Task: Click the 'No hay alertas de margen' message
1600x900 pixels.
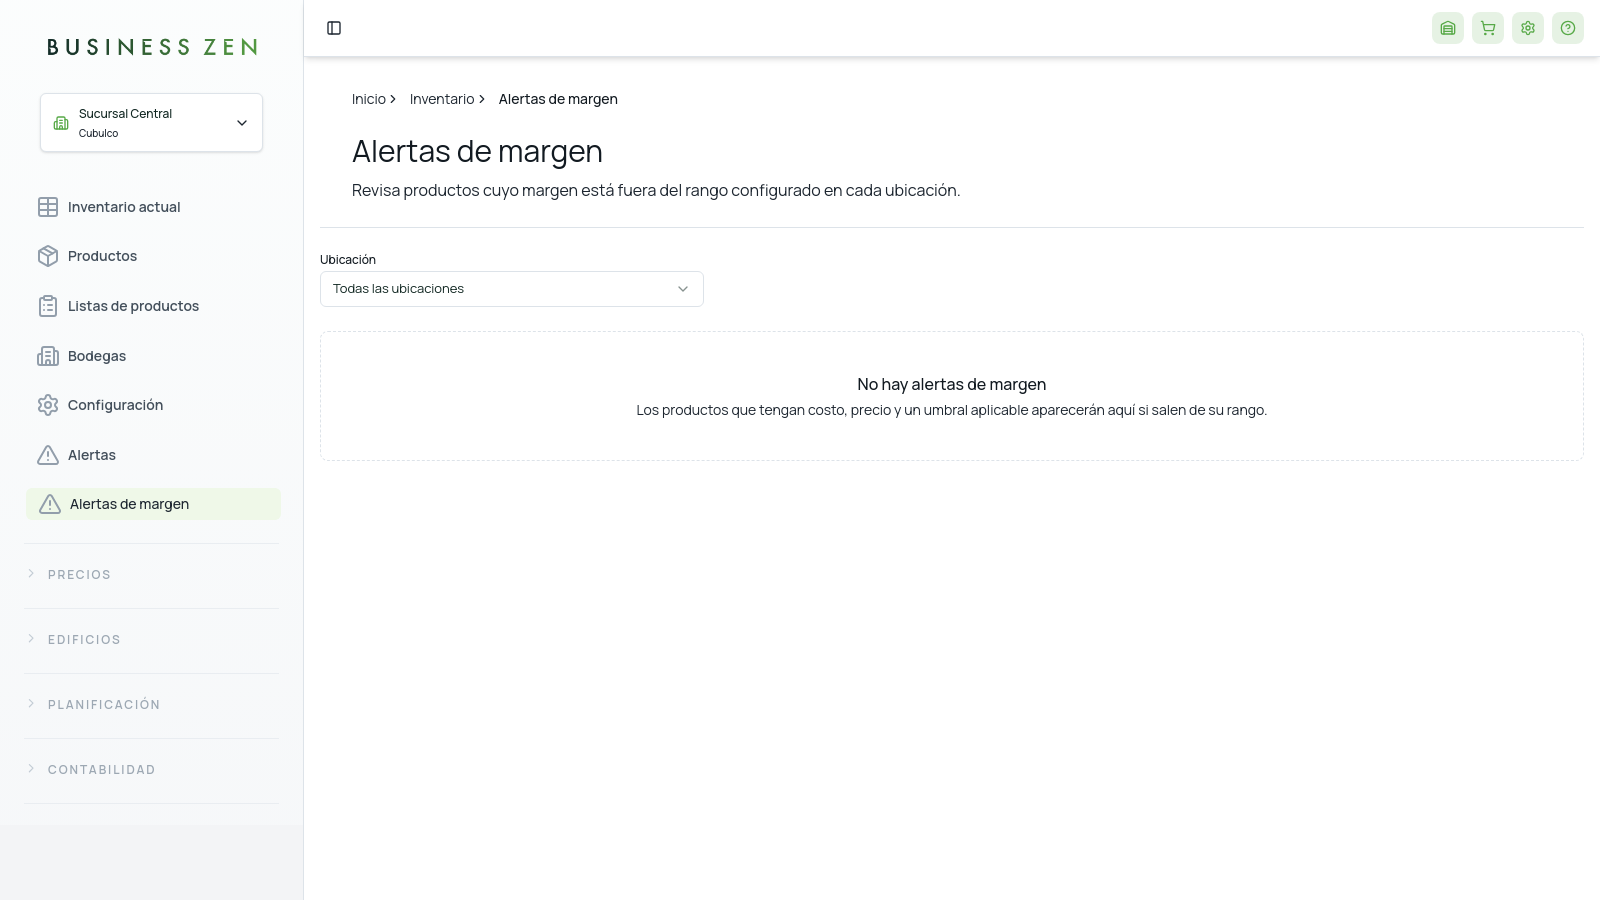Action: coord(952,385)
